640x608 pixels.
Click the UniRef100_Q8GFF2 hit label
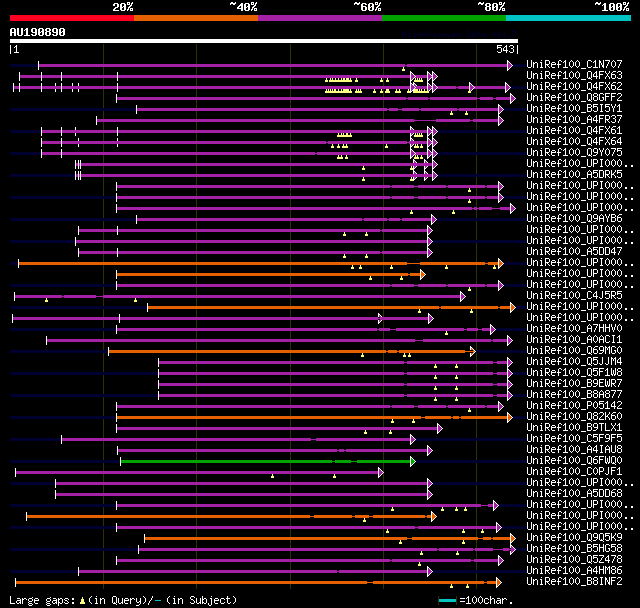click(x=574, y=98)
